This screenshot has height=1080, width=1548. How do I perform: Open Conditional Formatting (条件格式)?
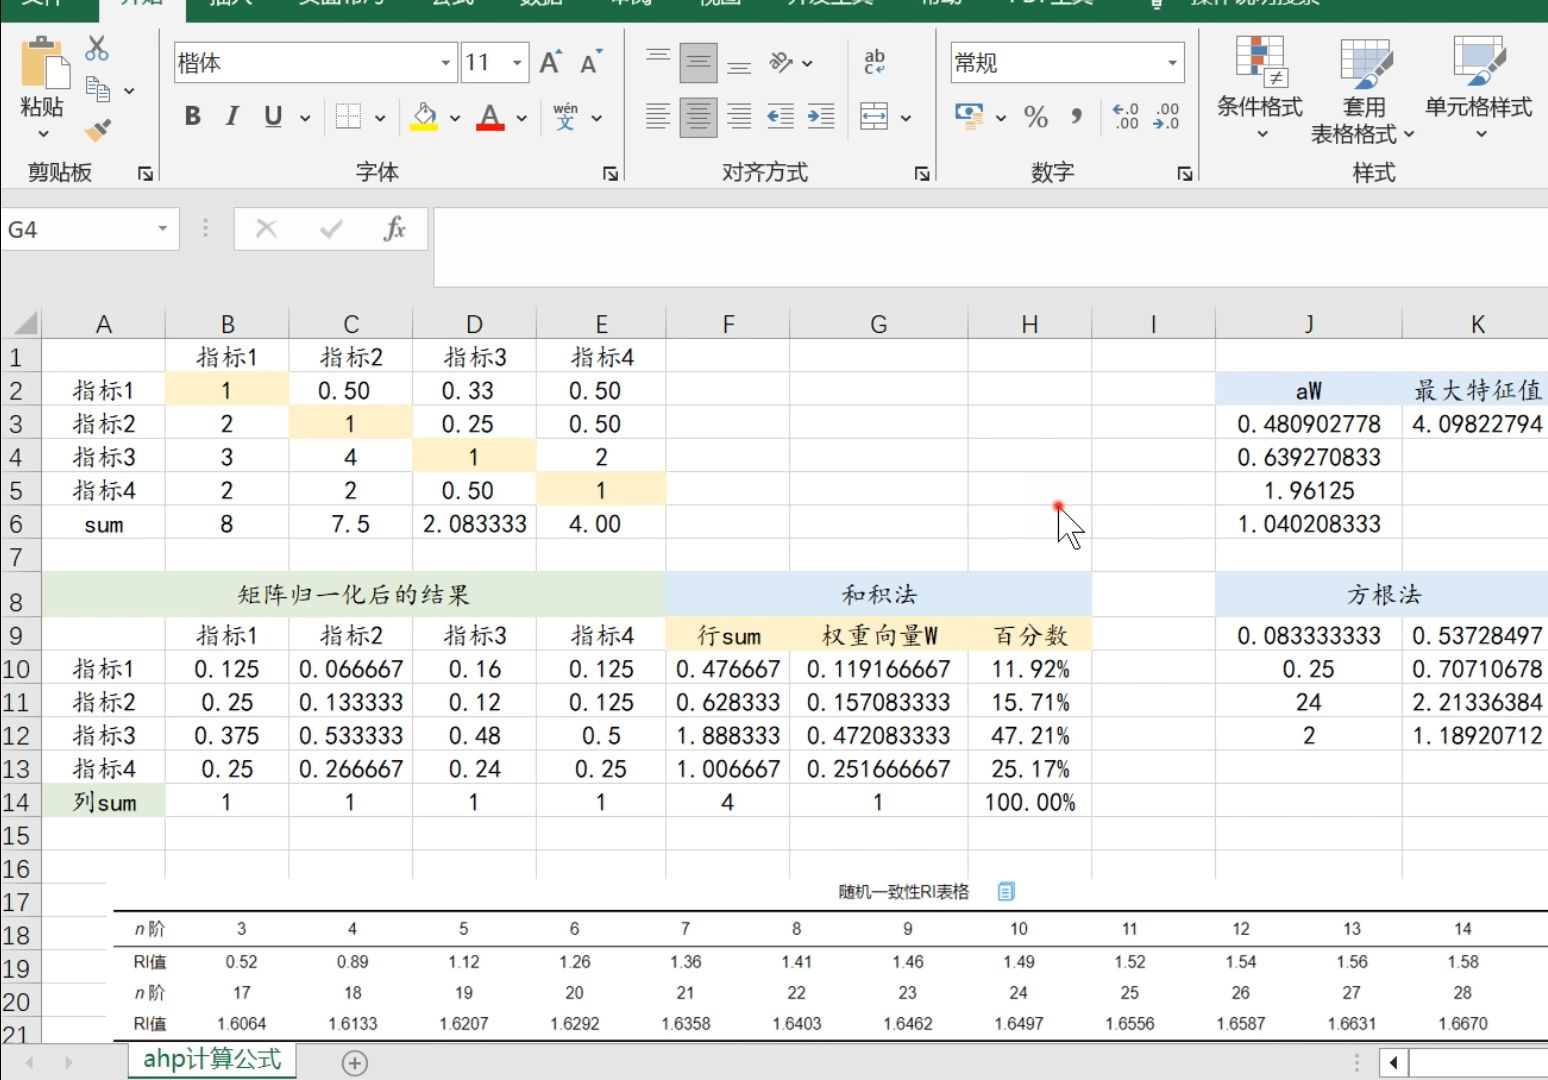(x=1259, y=88)
